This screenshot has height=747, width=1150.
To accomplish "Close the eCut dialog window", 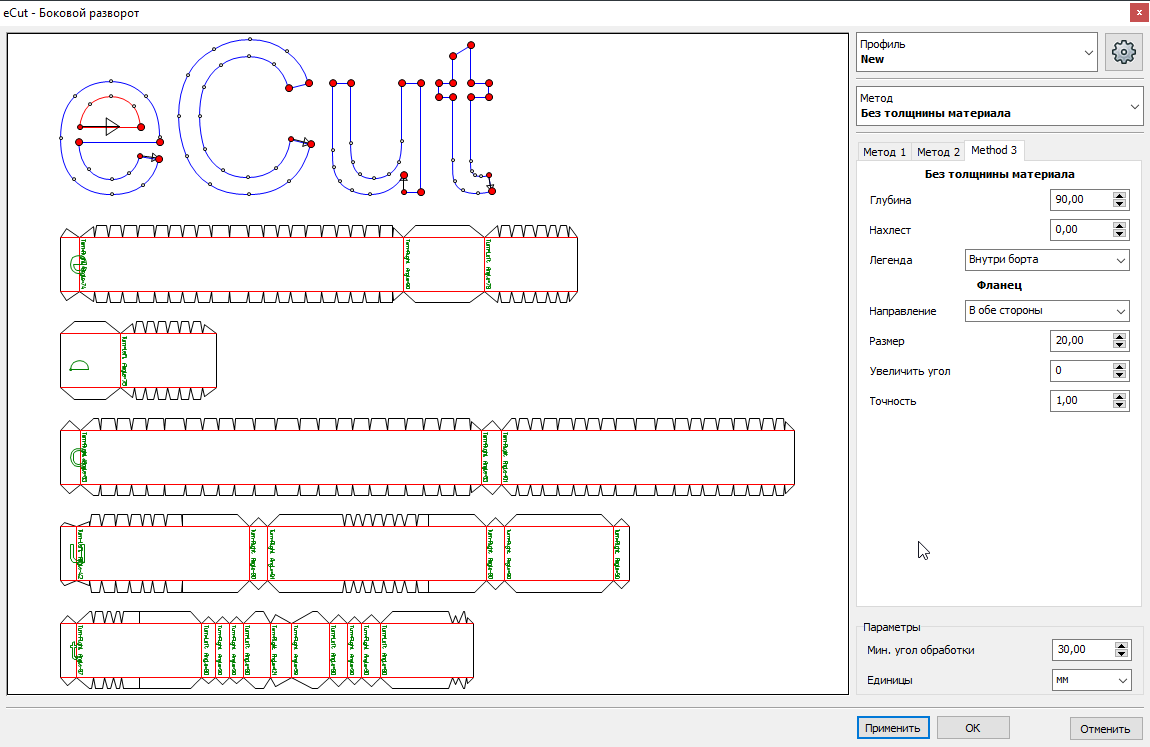I will pyautogui.click(x=1137, y=13).
